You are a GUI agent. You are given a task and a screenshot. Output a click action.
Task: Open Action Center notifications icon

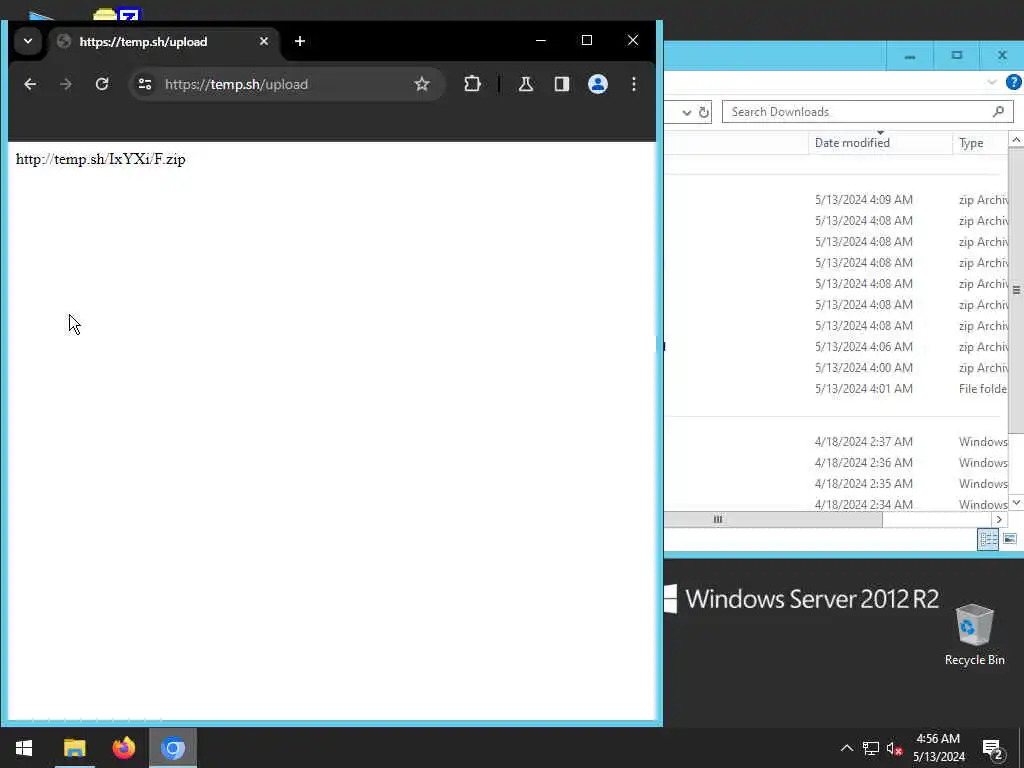pyautogui.click(x=993, y=748)
